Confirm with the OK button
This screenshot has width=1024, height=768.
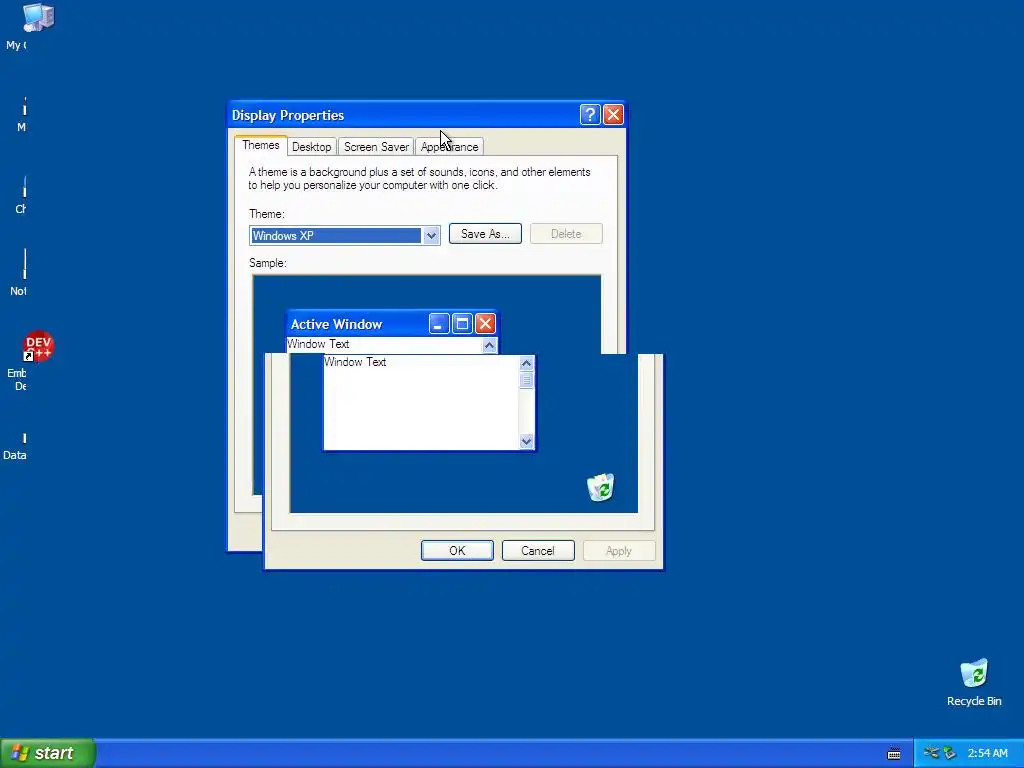457,551
